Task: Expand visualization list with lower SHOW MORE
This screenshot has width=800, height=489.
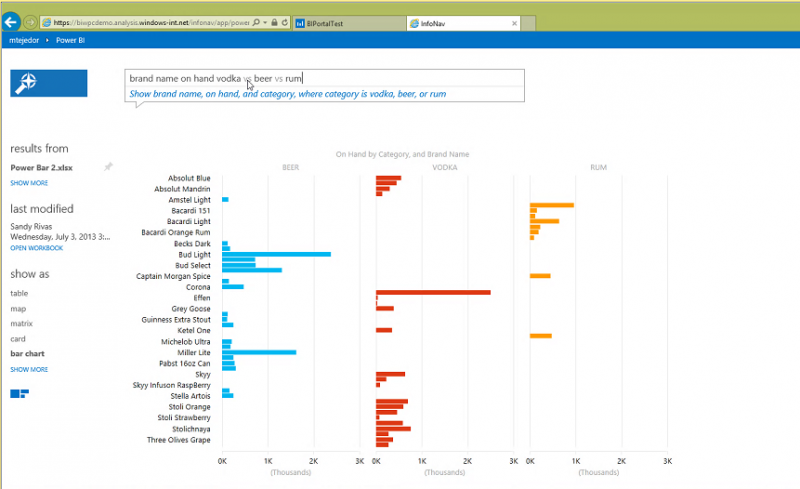Action: click(29, 369)
